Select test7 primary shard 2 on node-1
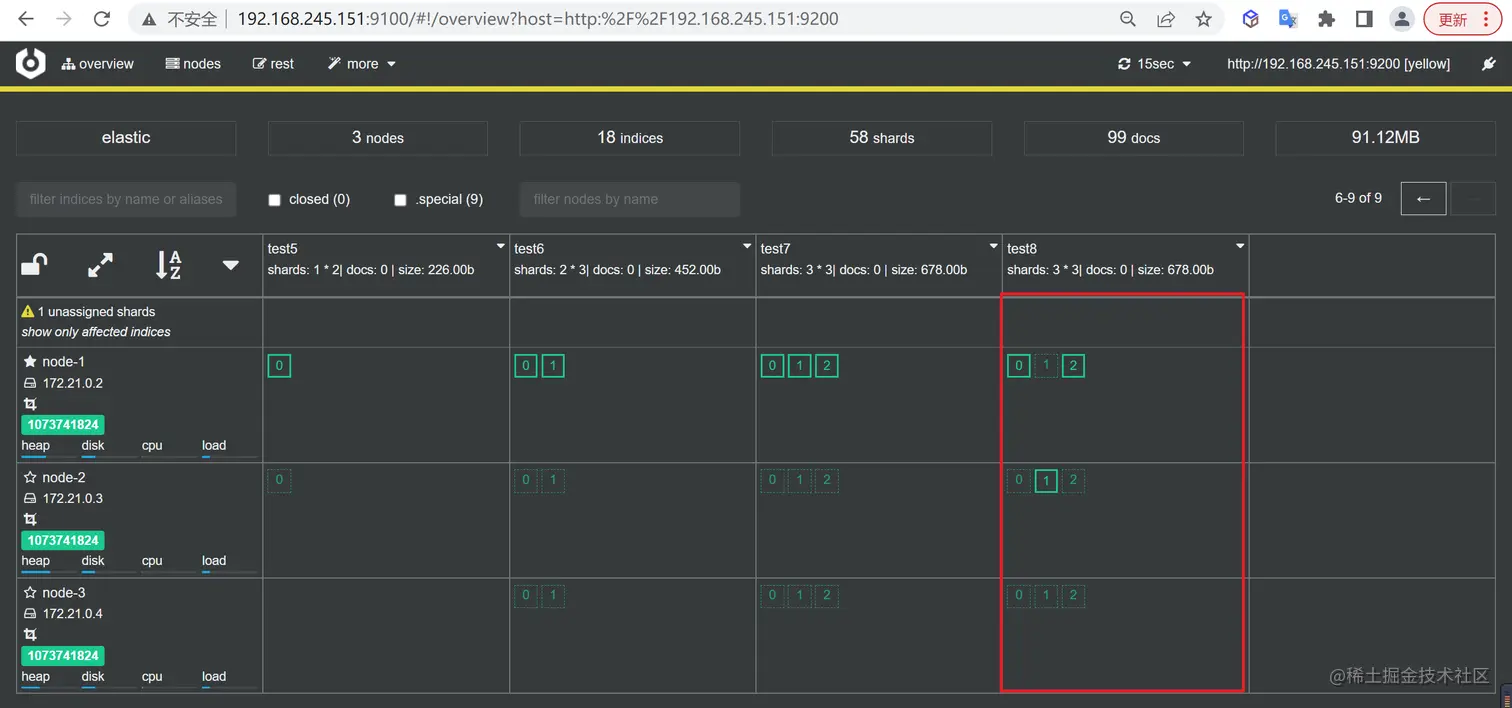1512x708 pixels. tap(827, 366)
